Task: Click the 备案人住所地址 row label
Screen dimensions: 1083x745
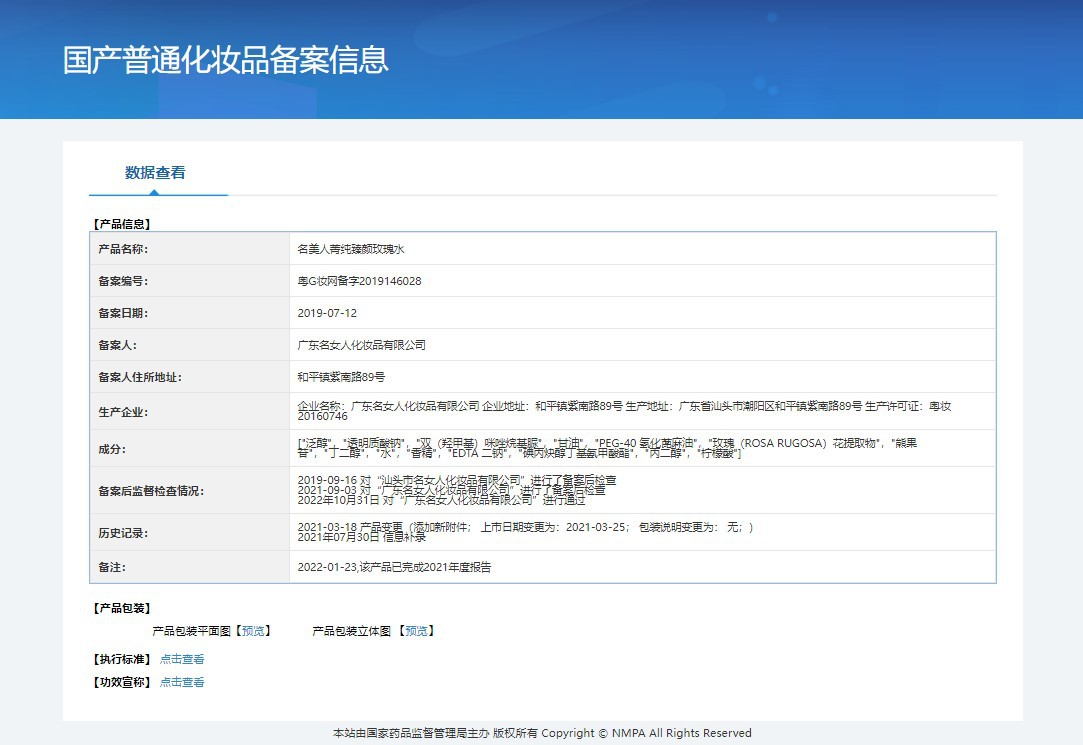Action: (x=140, y=377)
